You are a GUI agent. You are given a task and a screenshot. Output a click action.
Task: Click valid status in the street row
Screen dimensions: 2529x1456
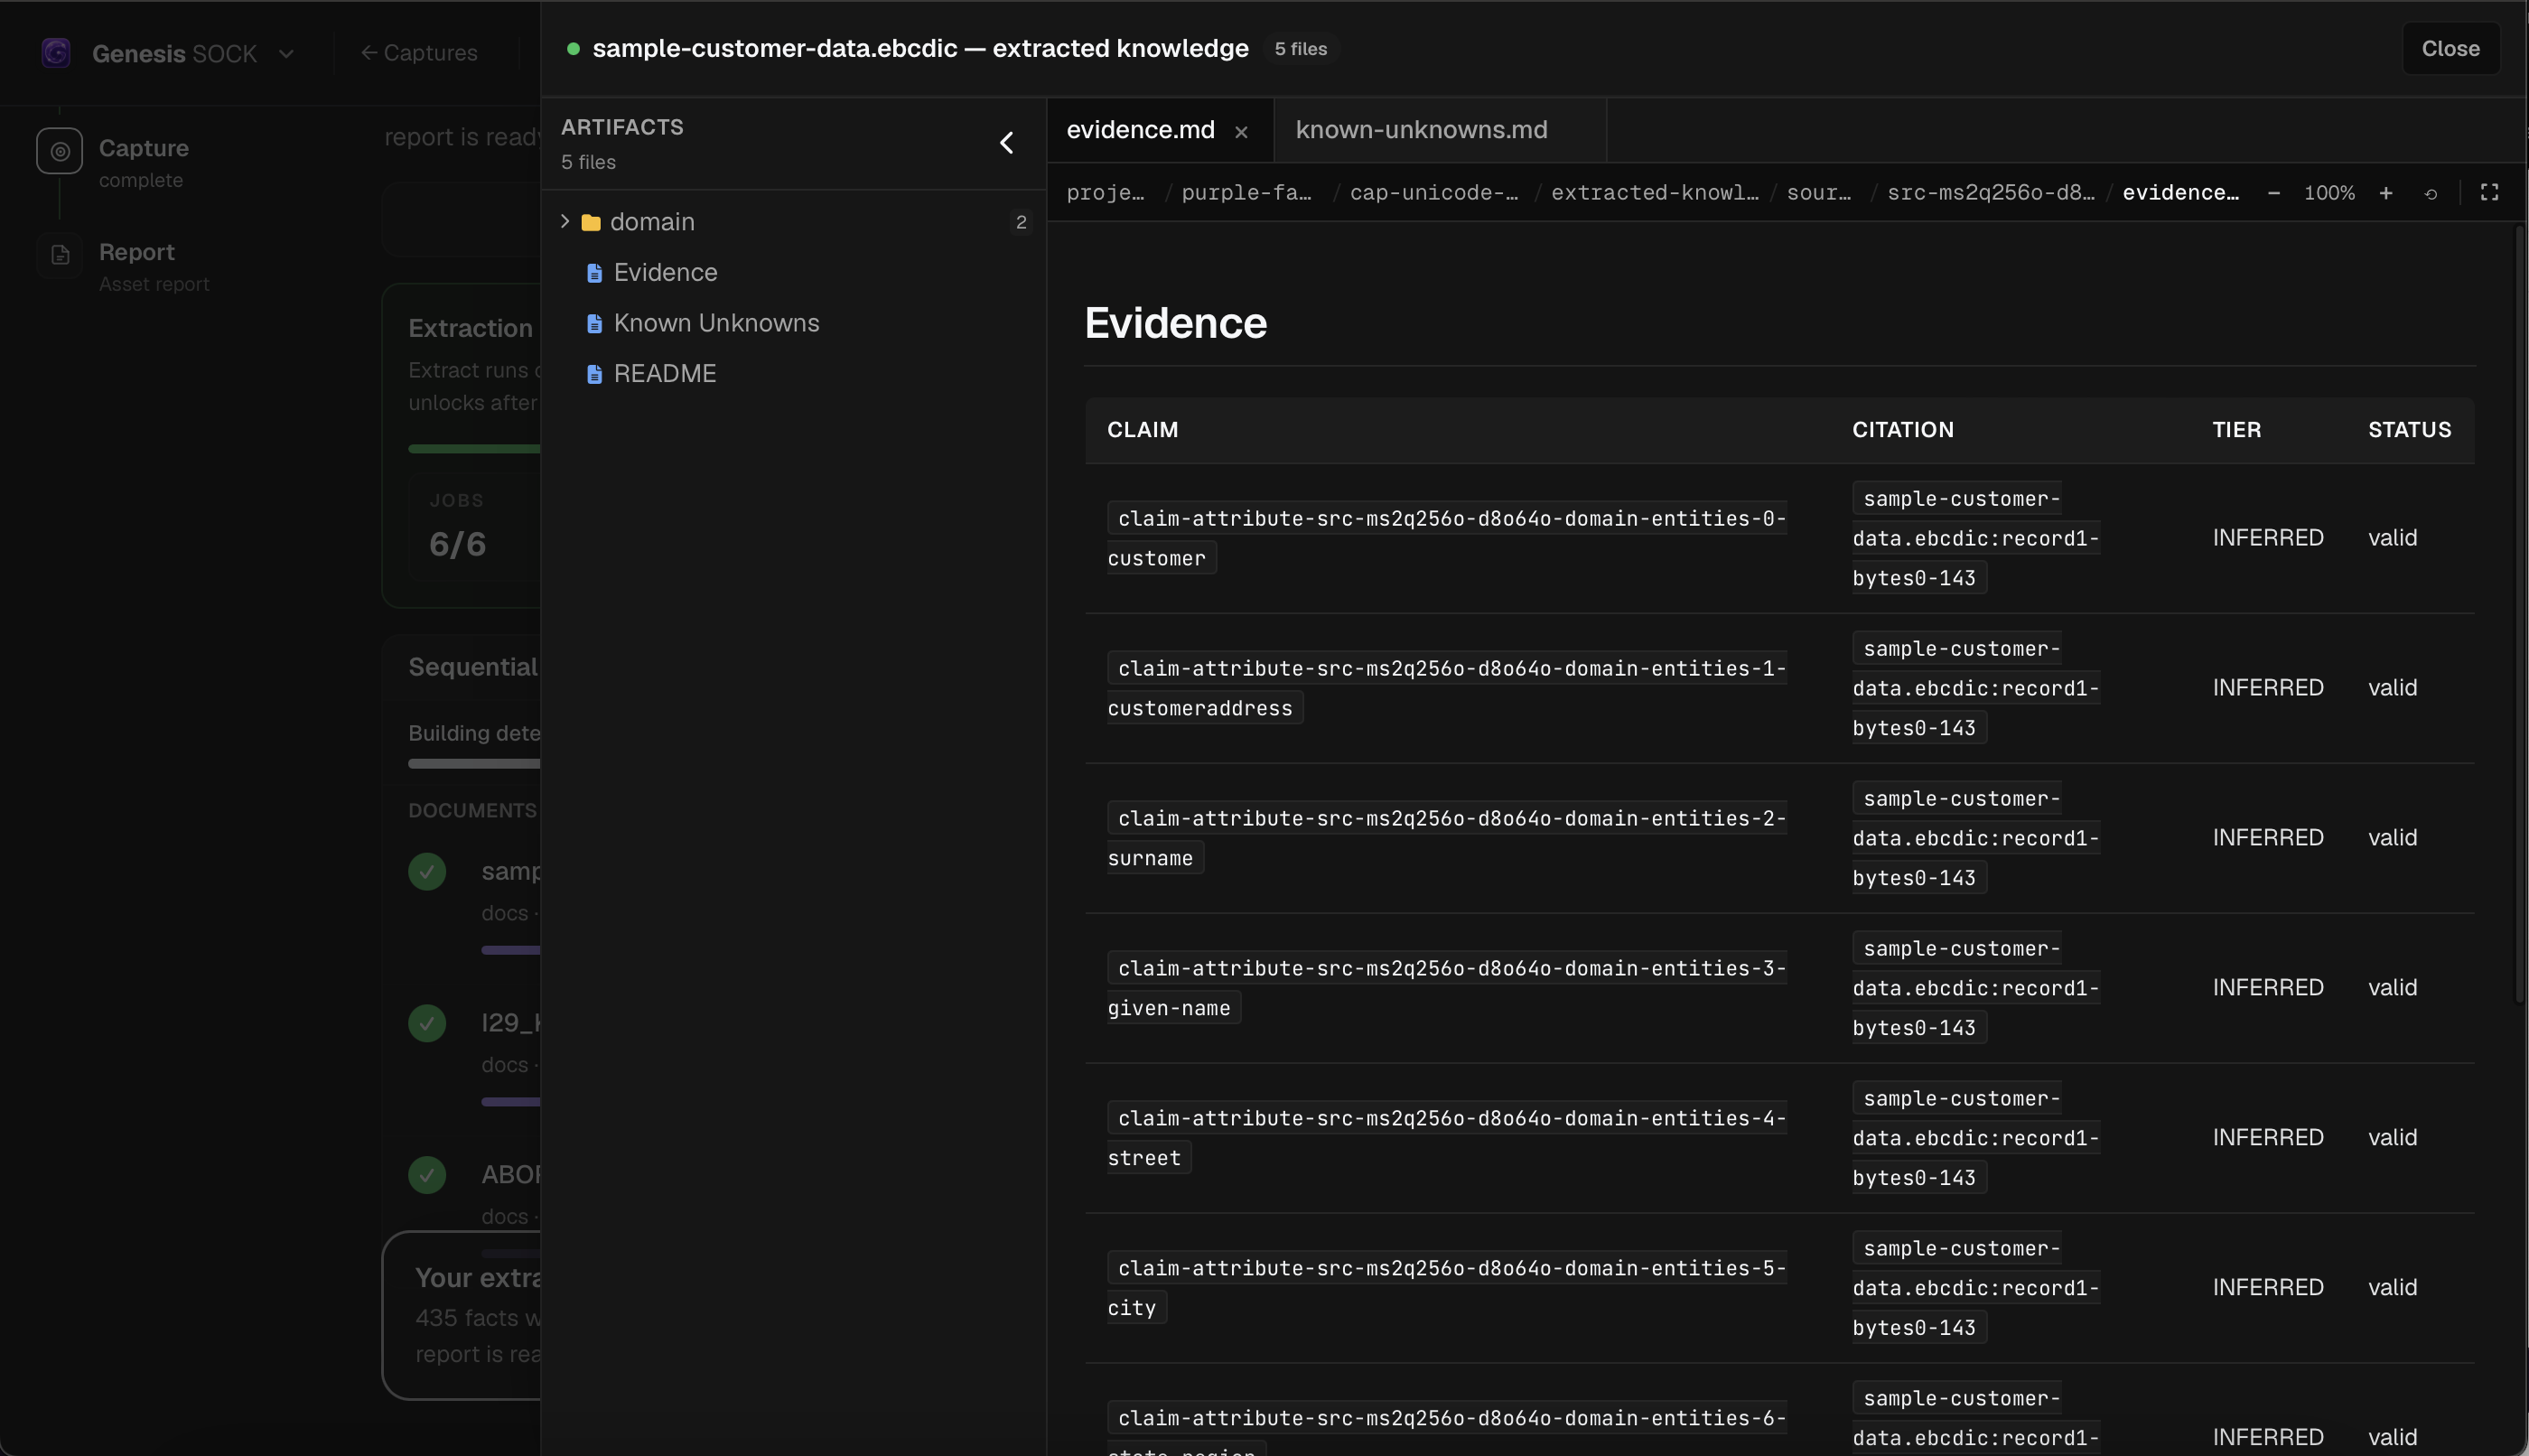tap(2392, 1138)
